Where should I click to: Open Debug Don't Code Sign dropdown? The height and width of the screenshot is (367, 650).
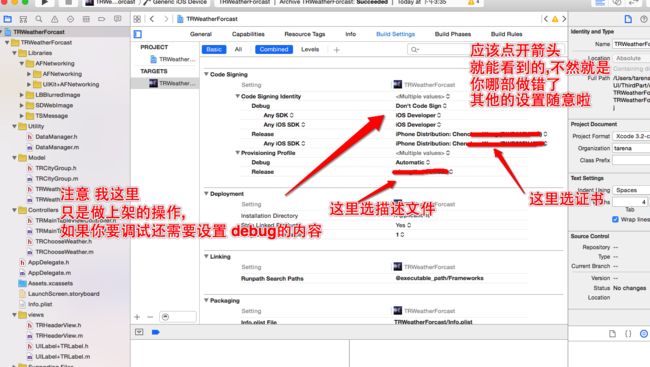coord(421,106)
